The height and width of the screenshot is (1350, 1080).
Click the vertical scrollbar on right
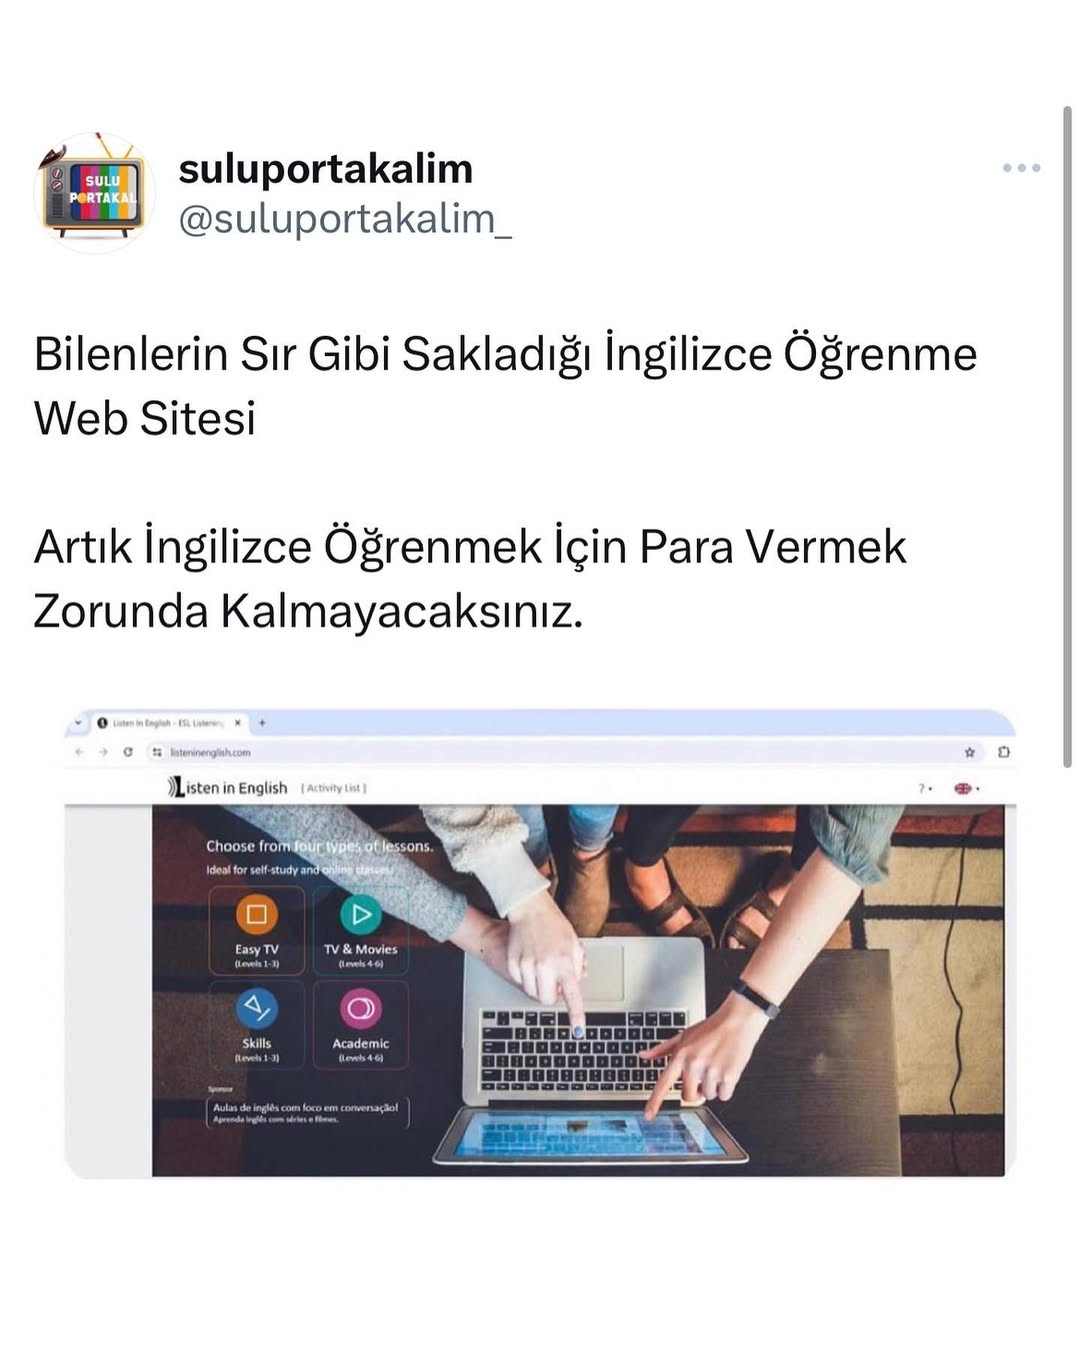pos(1067,436)
